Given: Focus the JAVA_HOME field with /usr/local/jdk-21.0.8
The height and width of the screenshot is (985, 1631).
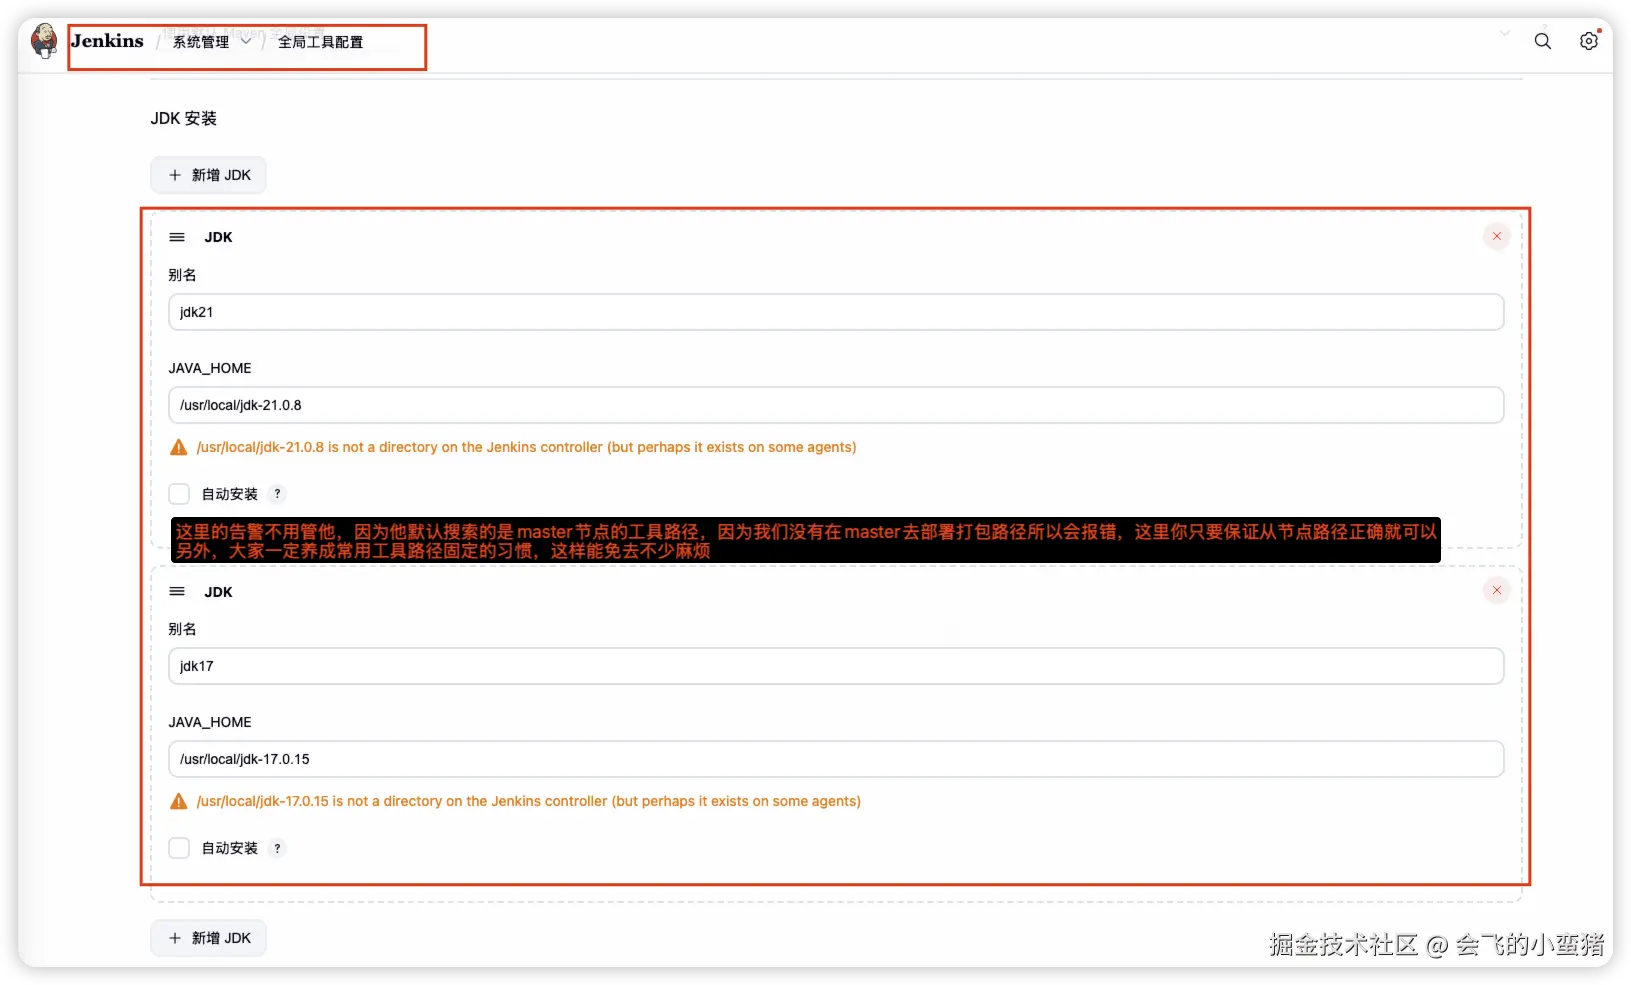Looking at the screenshot, I should pos(836,405).
